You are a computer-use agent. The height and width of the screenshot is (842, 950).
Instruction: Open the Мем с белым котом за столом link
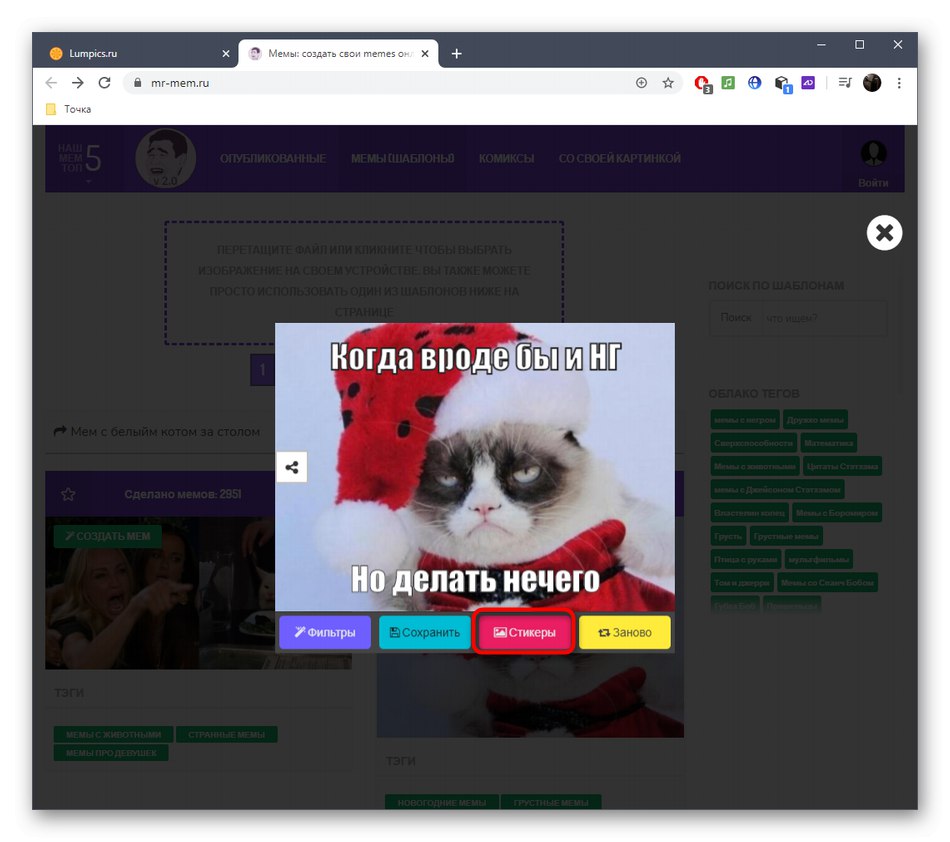click(x=157, y=431)
